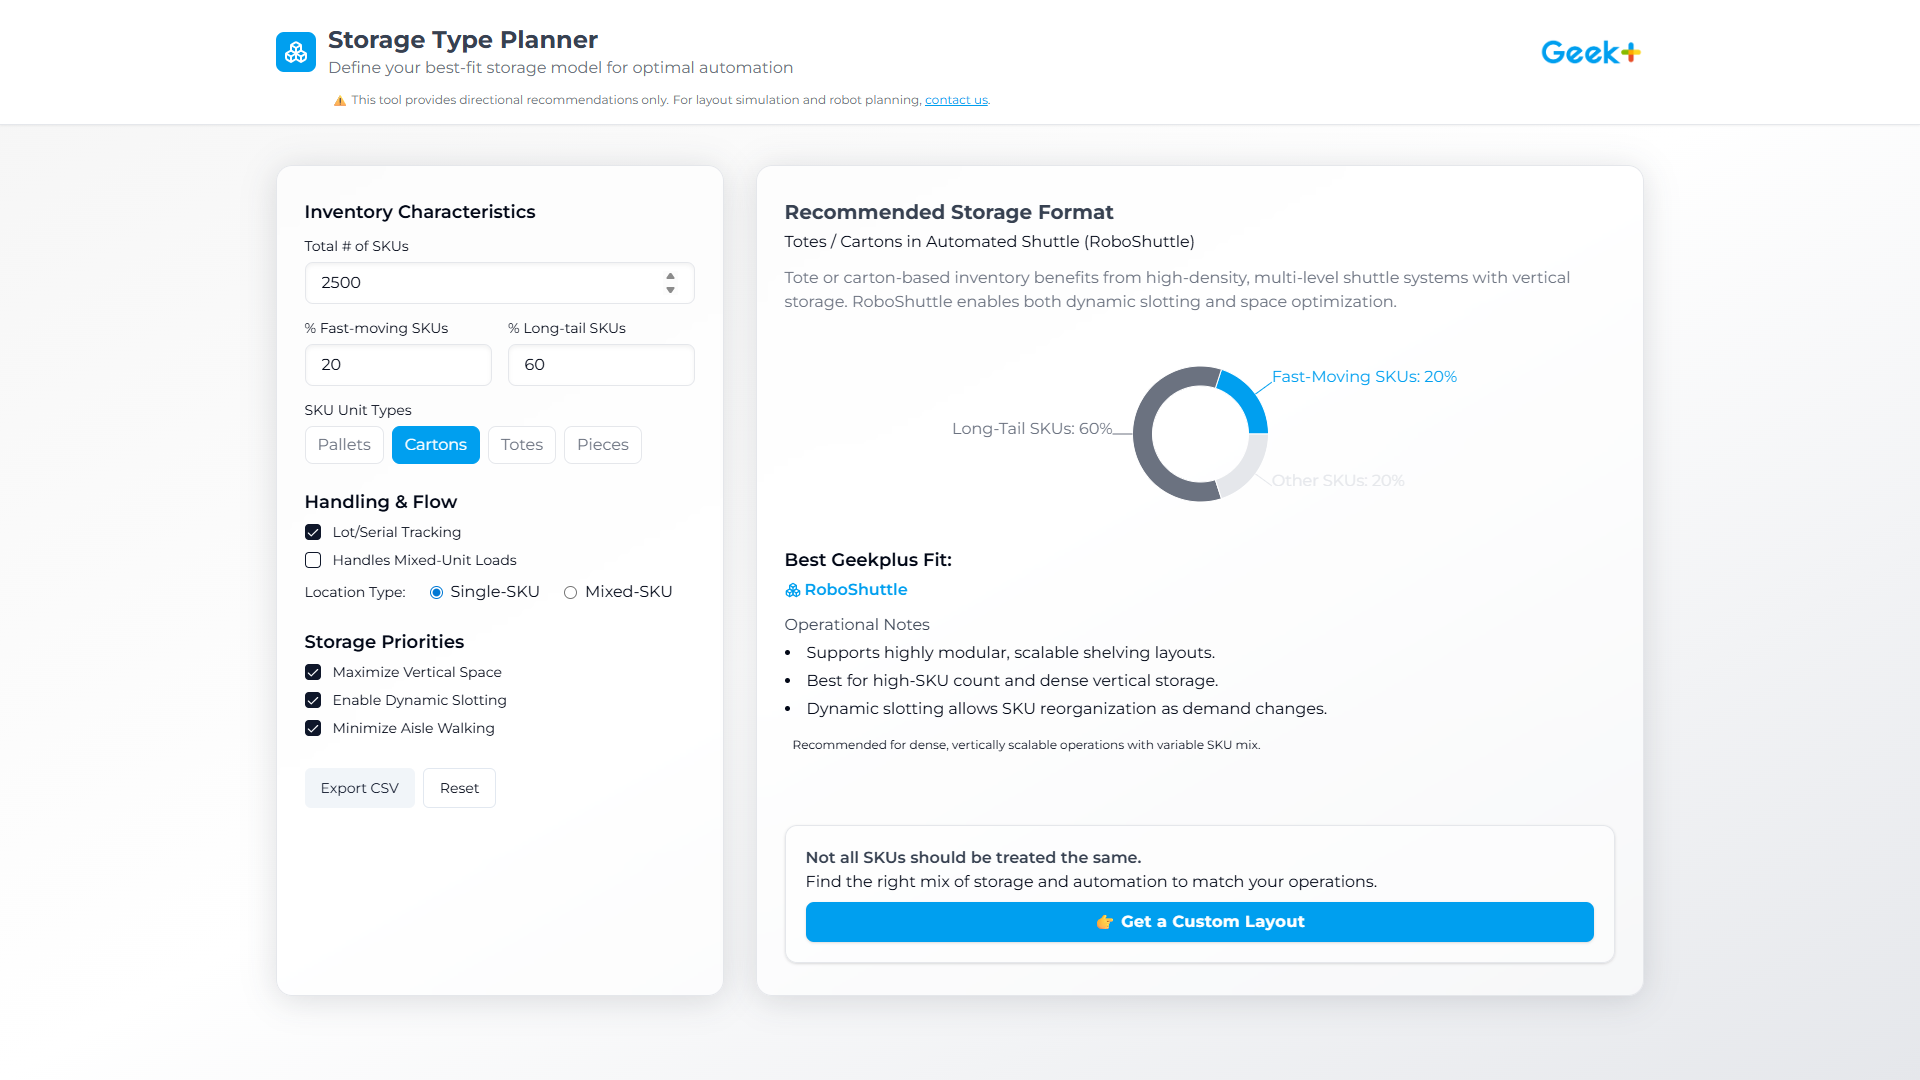Screen dimensions: 1920x1080
Task: Click the pointing finger emoji on the layout button
Action: pyautogui.click(x=1104, y=921)
